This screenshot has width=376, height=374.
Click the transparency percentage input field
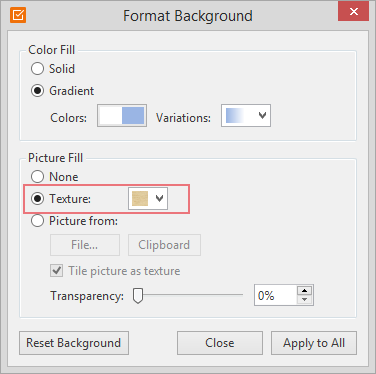click(x=275, y=295)
